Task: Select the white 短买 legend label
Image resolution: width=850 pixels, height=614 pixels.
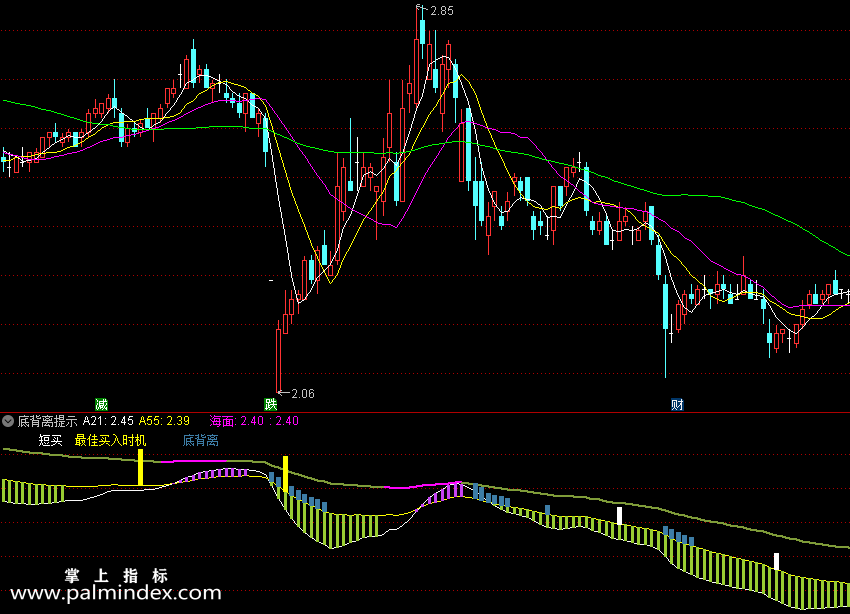Action: (x=50, y=441)
